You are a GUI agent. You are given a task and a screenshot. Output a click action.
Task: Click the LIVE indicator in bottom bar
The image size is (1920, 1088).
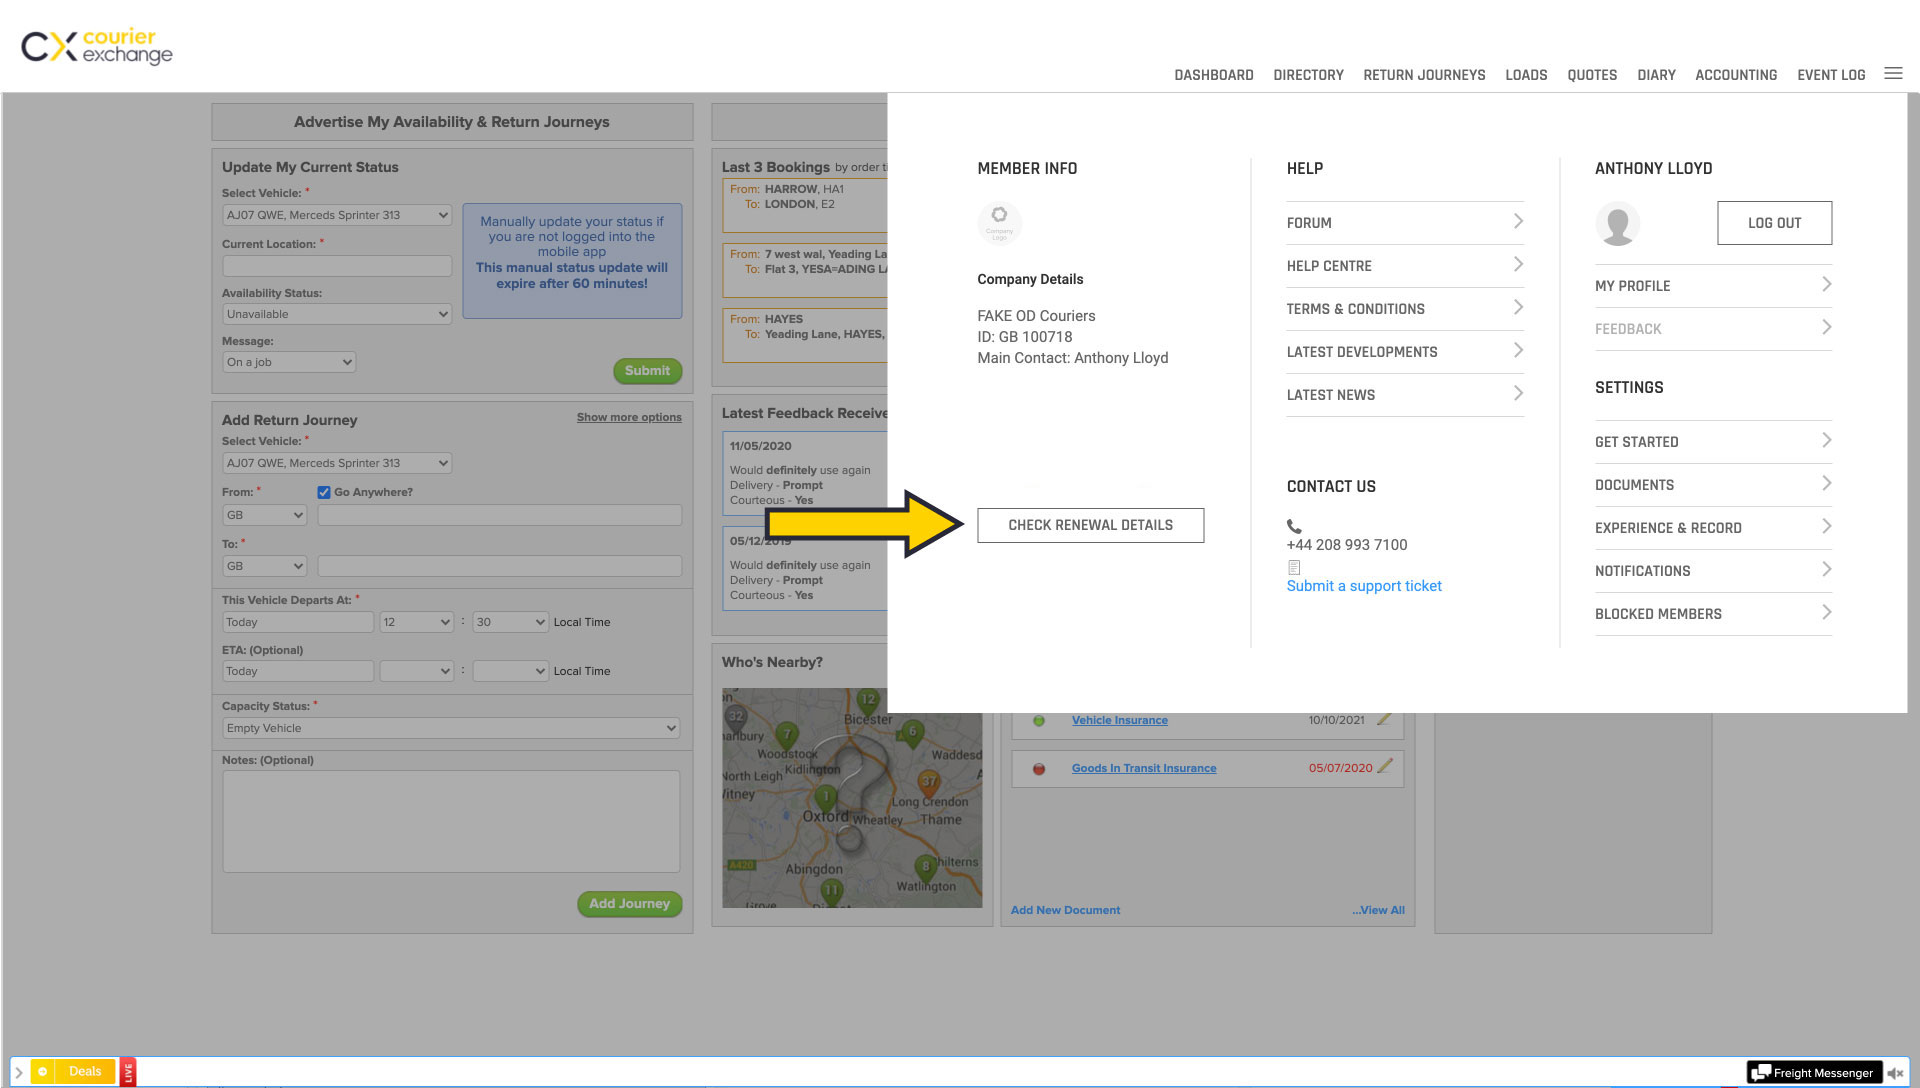pos(128,1072)
